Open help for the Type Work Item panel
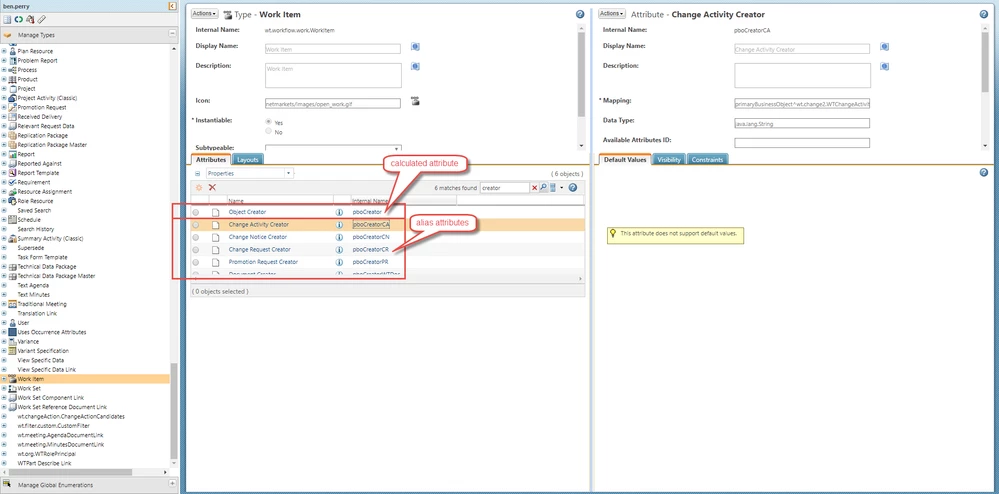This screenshot has height=494, width=999. click(580, 14)
